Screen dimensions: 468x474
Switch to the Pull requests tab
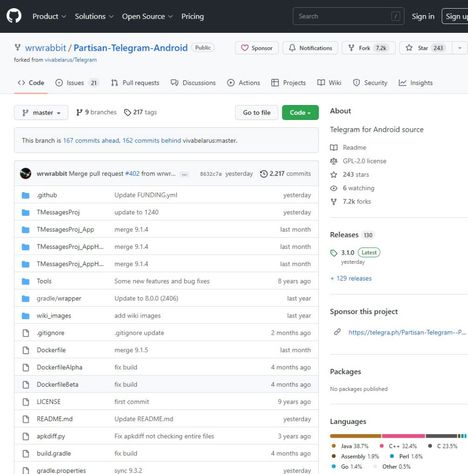point(135,83)
